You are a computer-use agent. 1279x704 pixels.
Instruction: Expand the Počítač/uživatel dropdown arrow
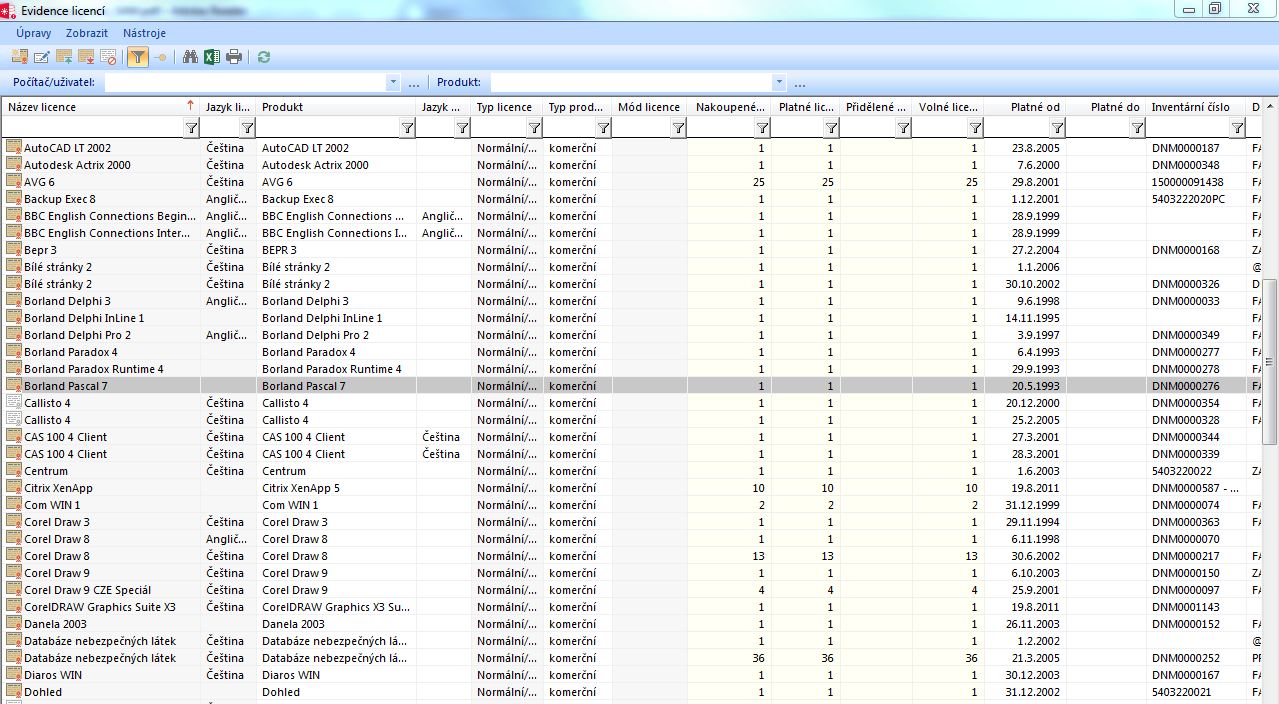[x=392, y=82]
